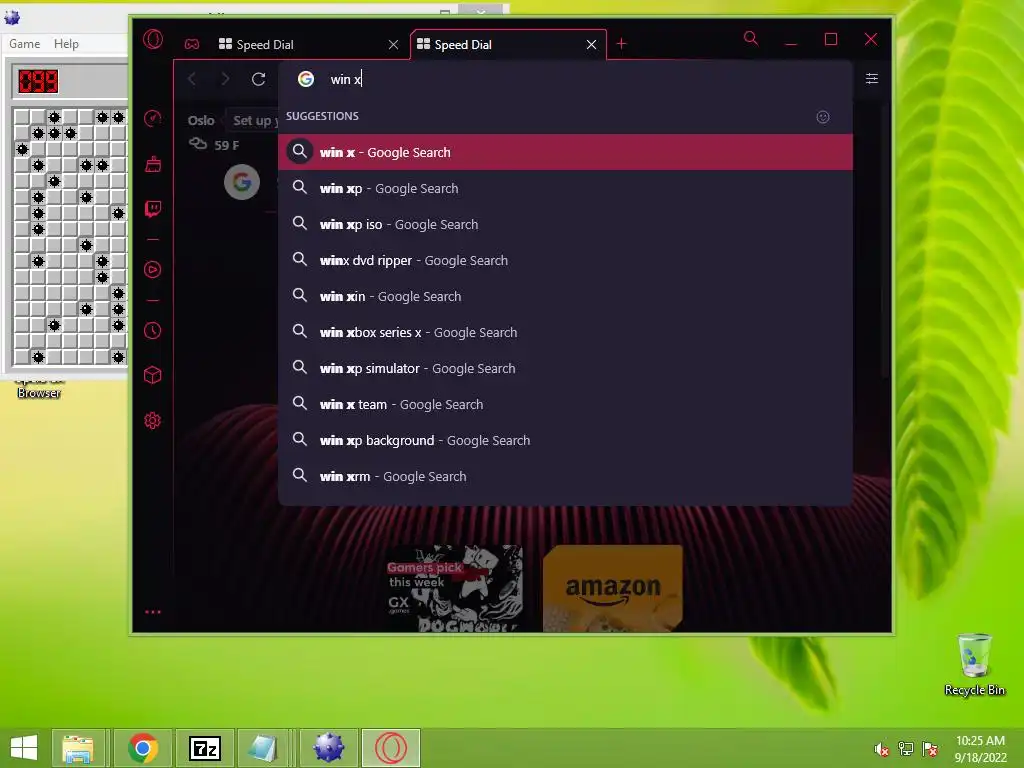
Task: Select the second Speed Dial tab
Action: (x=509, y=44)
